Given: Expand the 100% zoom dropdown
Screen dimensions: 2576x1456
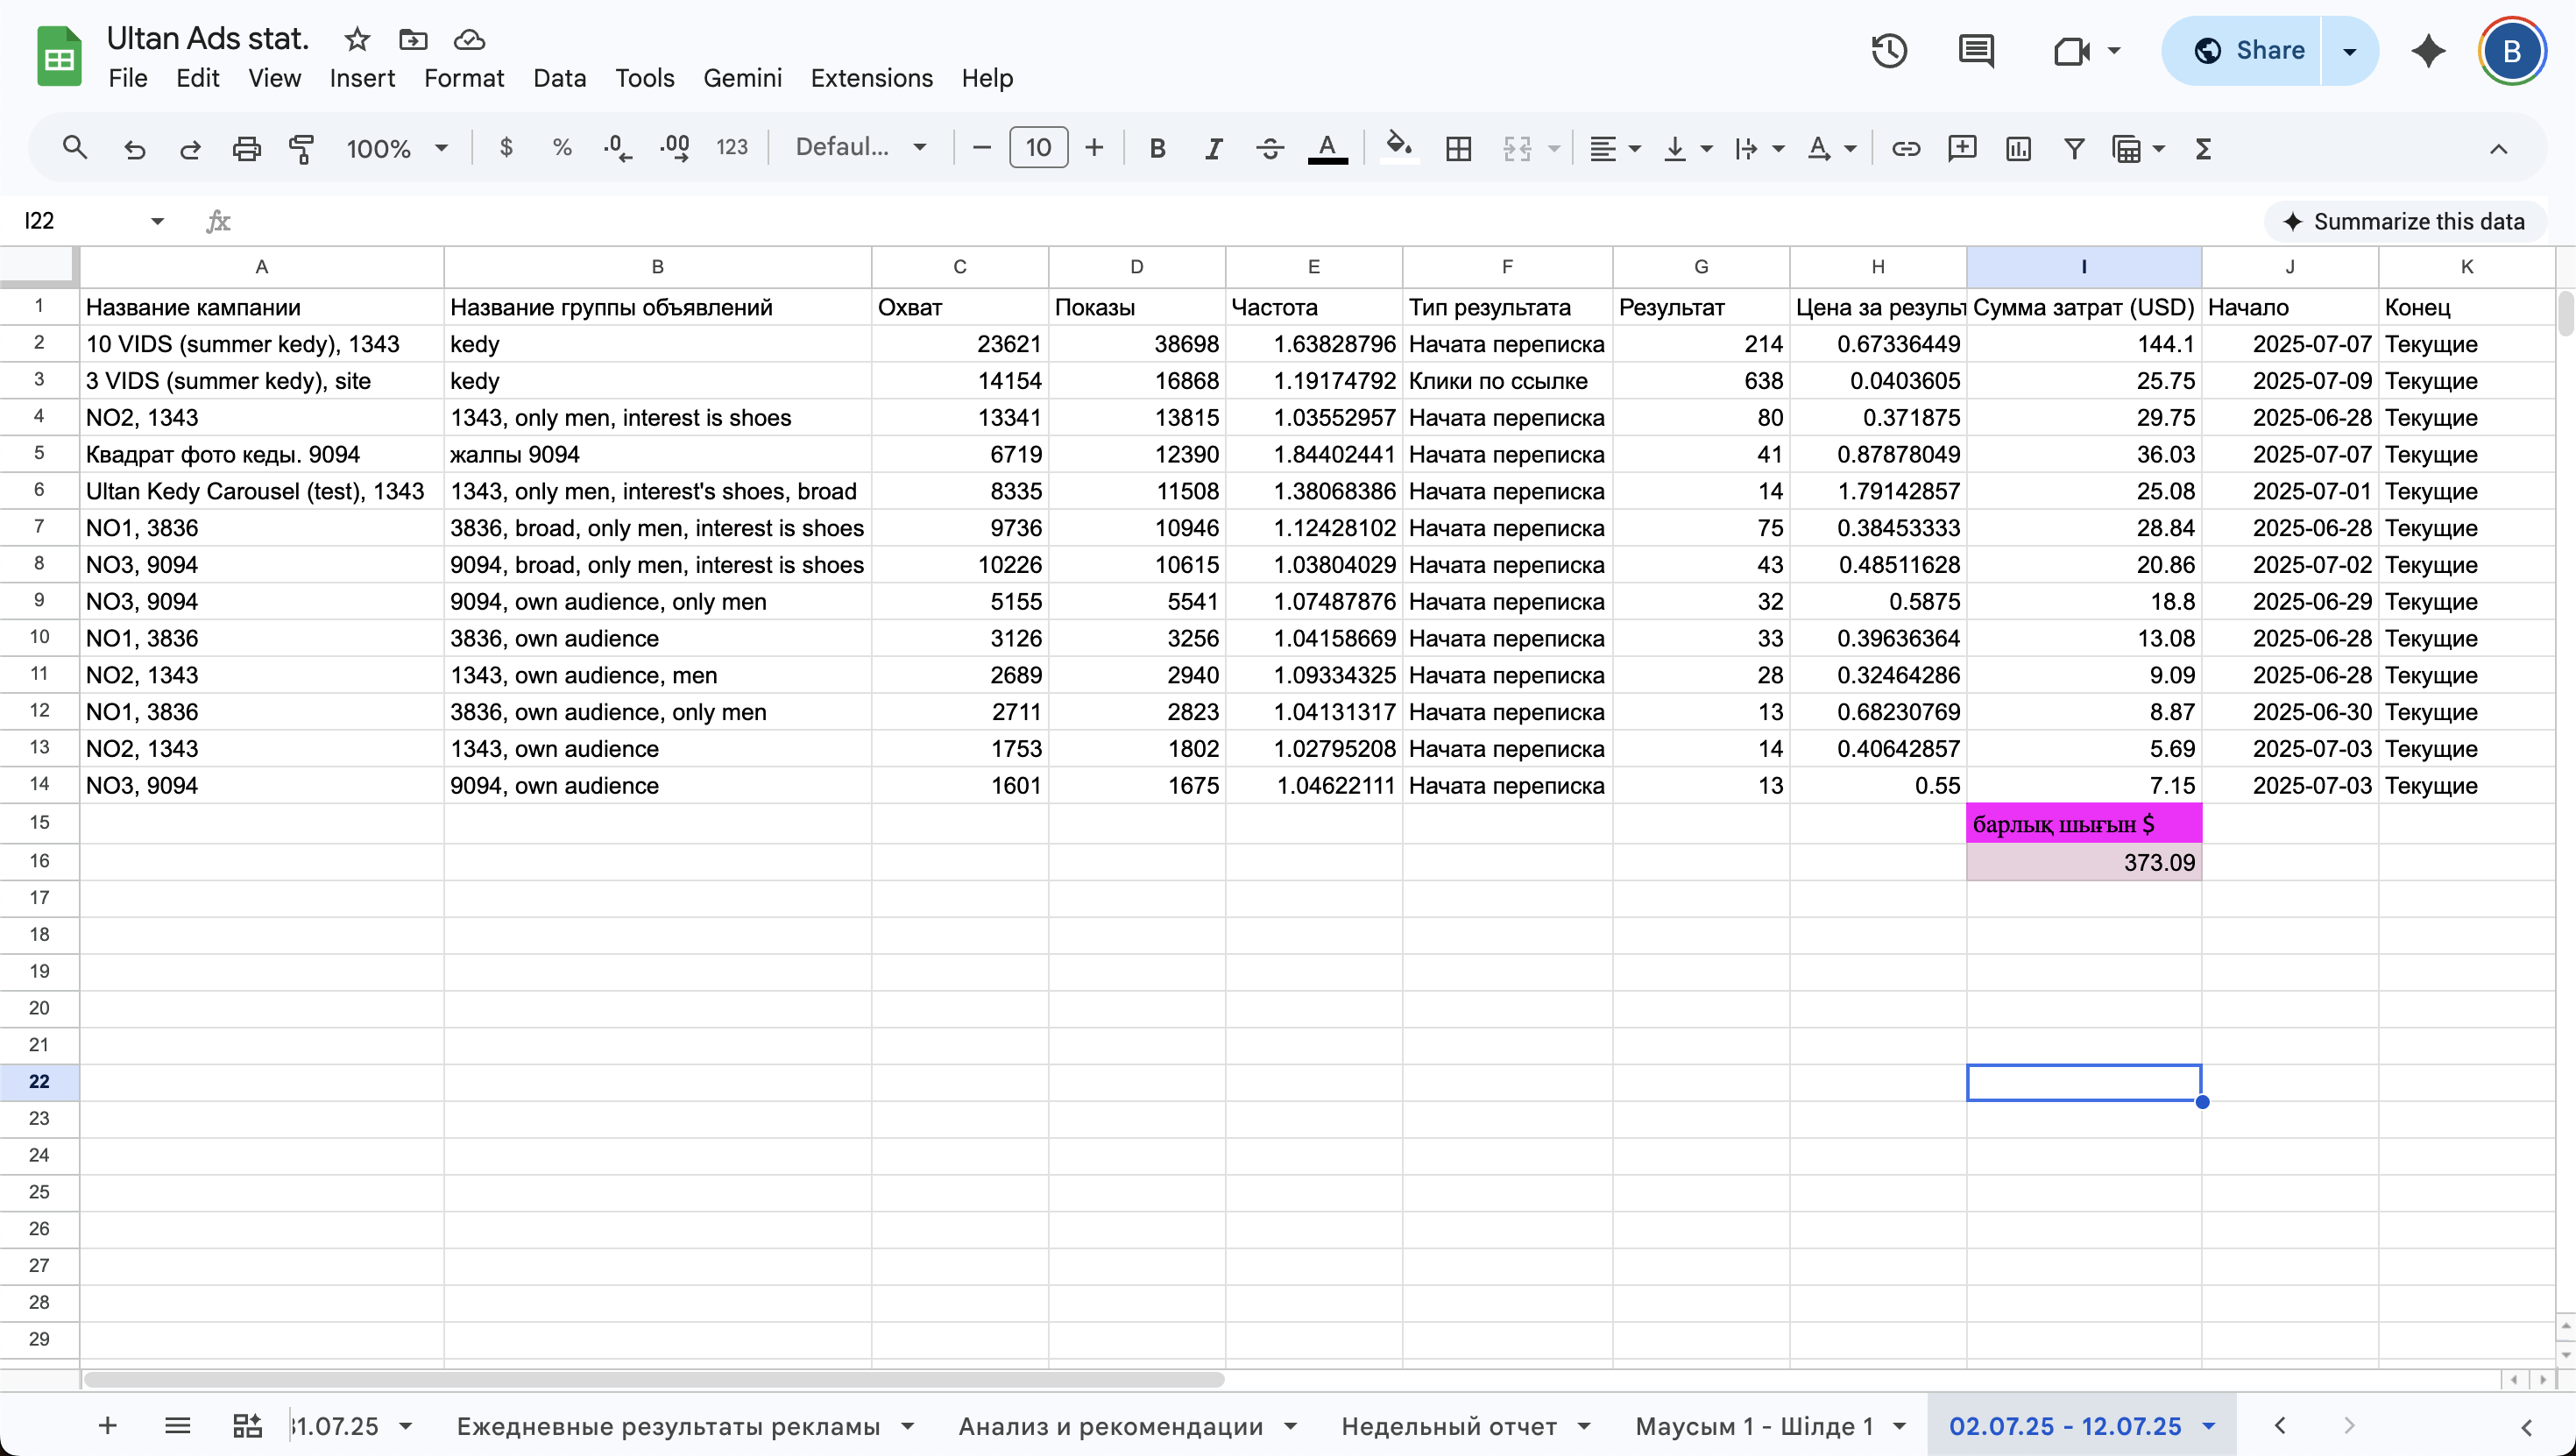Looking at the screenshot, I should (x=397, y=149).
